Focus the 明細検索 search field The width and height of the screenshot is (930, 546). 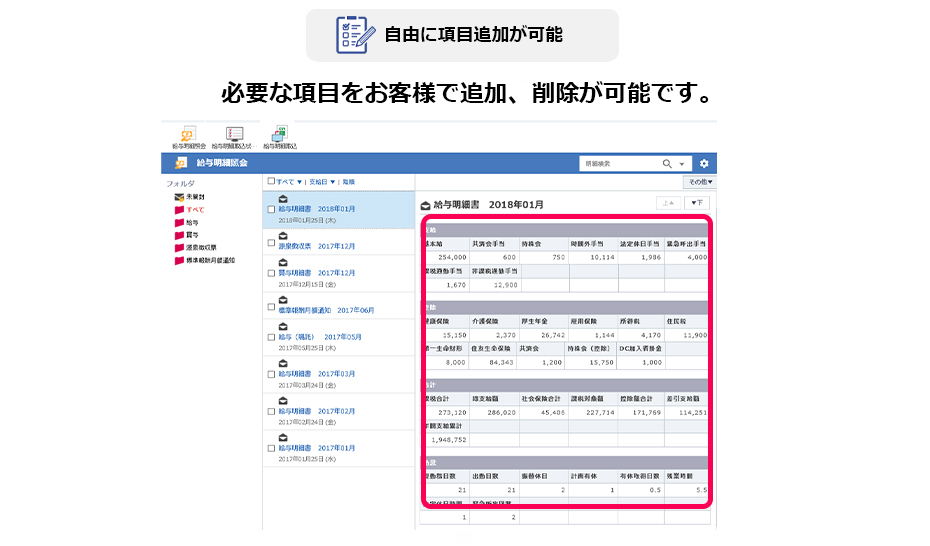point(620,164)
